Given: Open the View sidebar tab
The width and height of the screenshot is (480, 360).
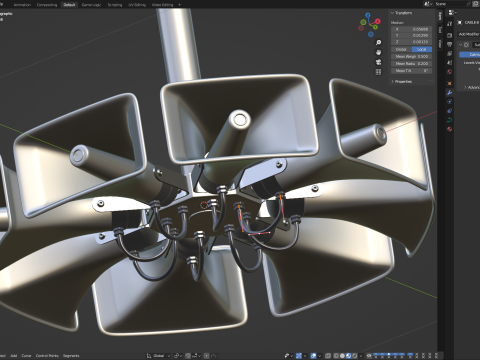Looking at the screenshot, I should click(440, 43).
